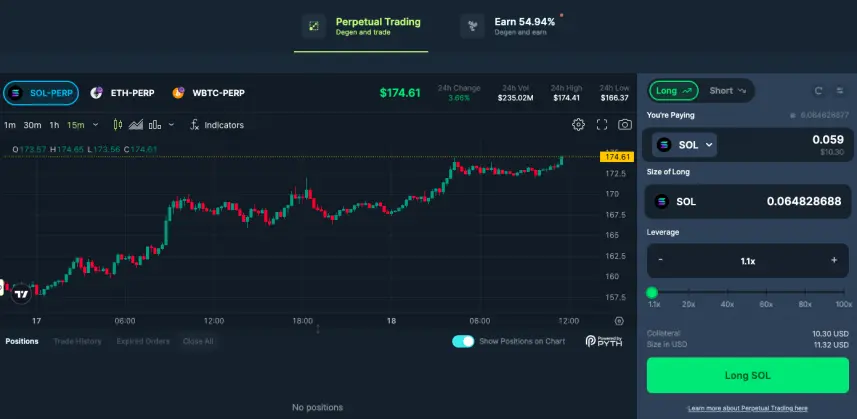
Task: Set leverage slider to 100x
Action: click(843, 304)
